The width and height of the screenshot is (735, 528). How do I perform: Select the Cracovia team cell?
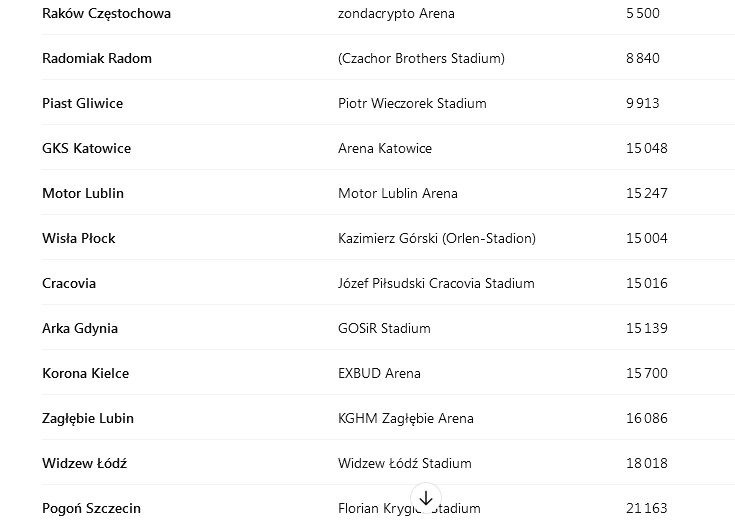pyautogui.click(x=69, y=283)
